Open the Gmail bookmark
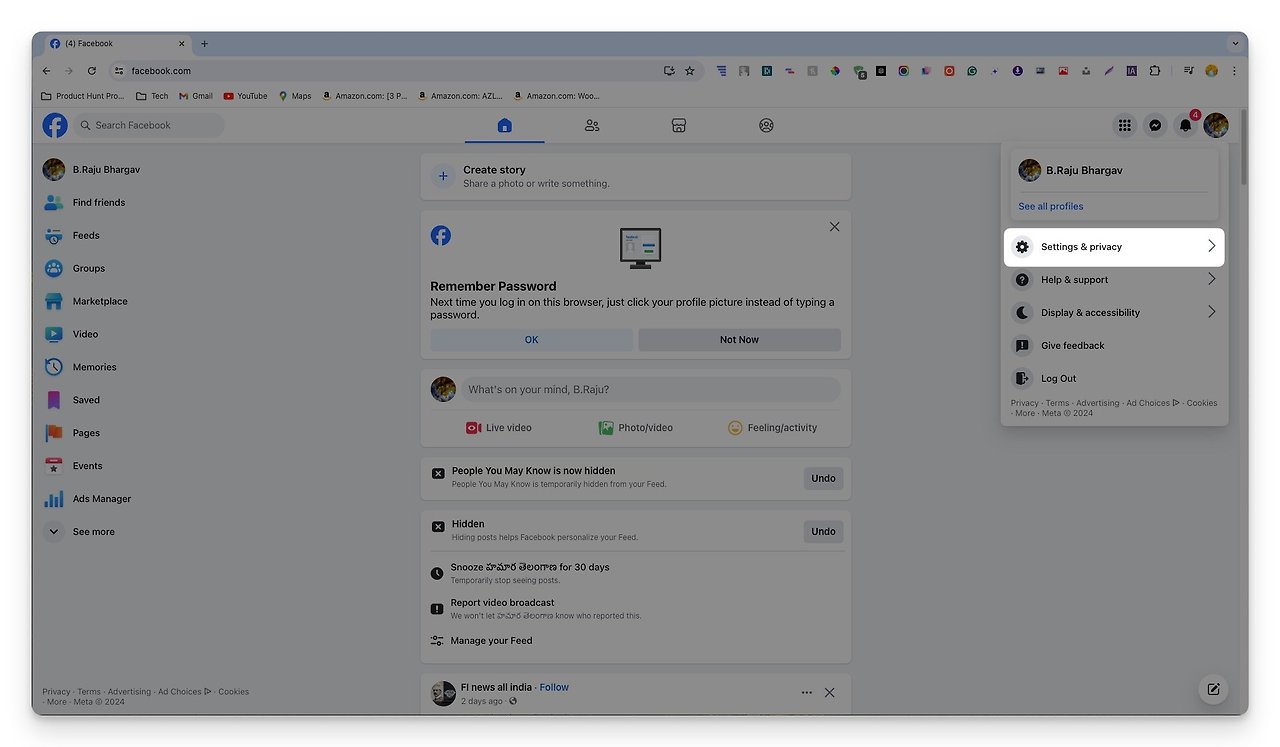This screenshot has height=747, width=1280. coord(196,96)
